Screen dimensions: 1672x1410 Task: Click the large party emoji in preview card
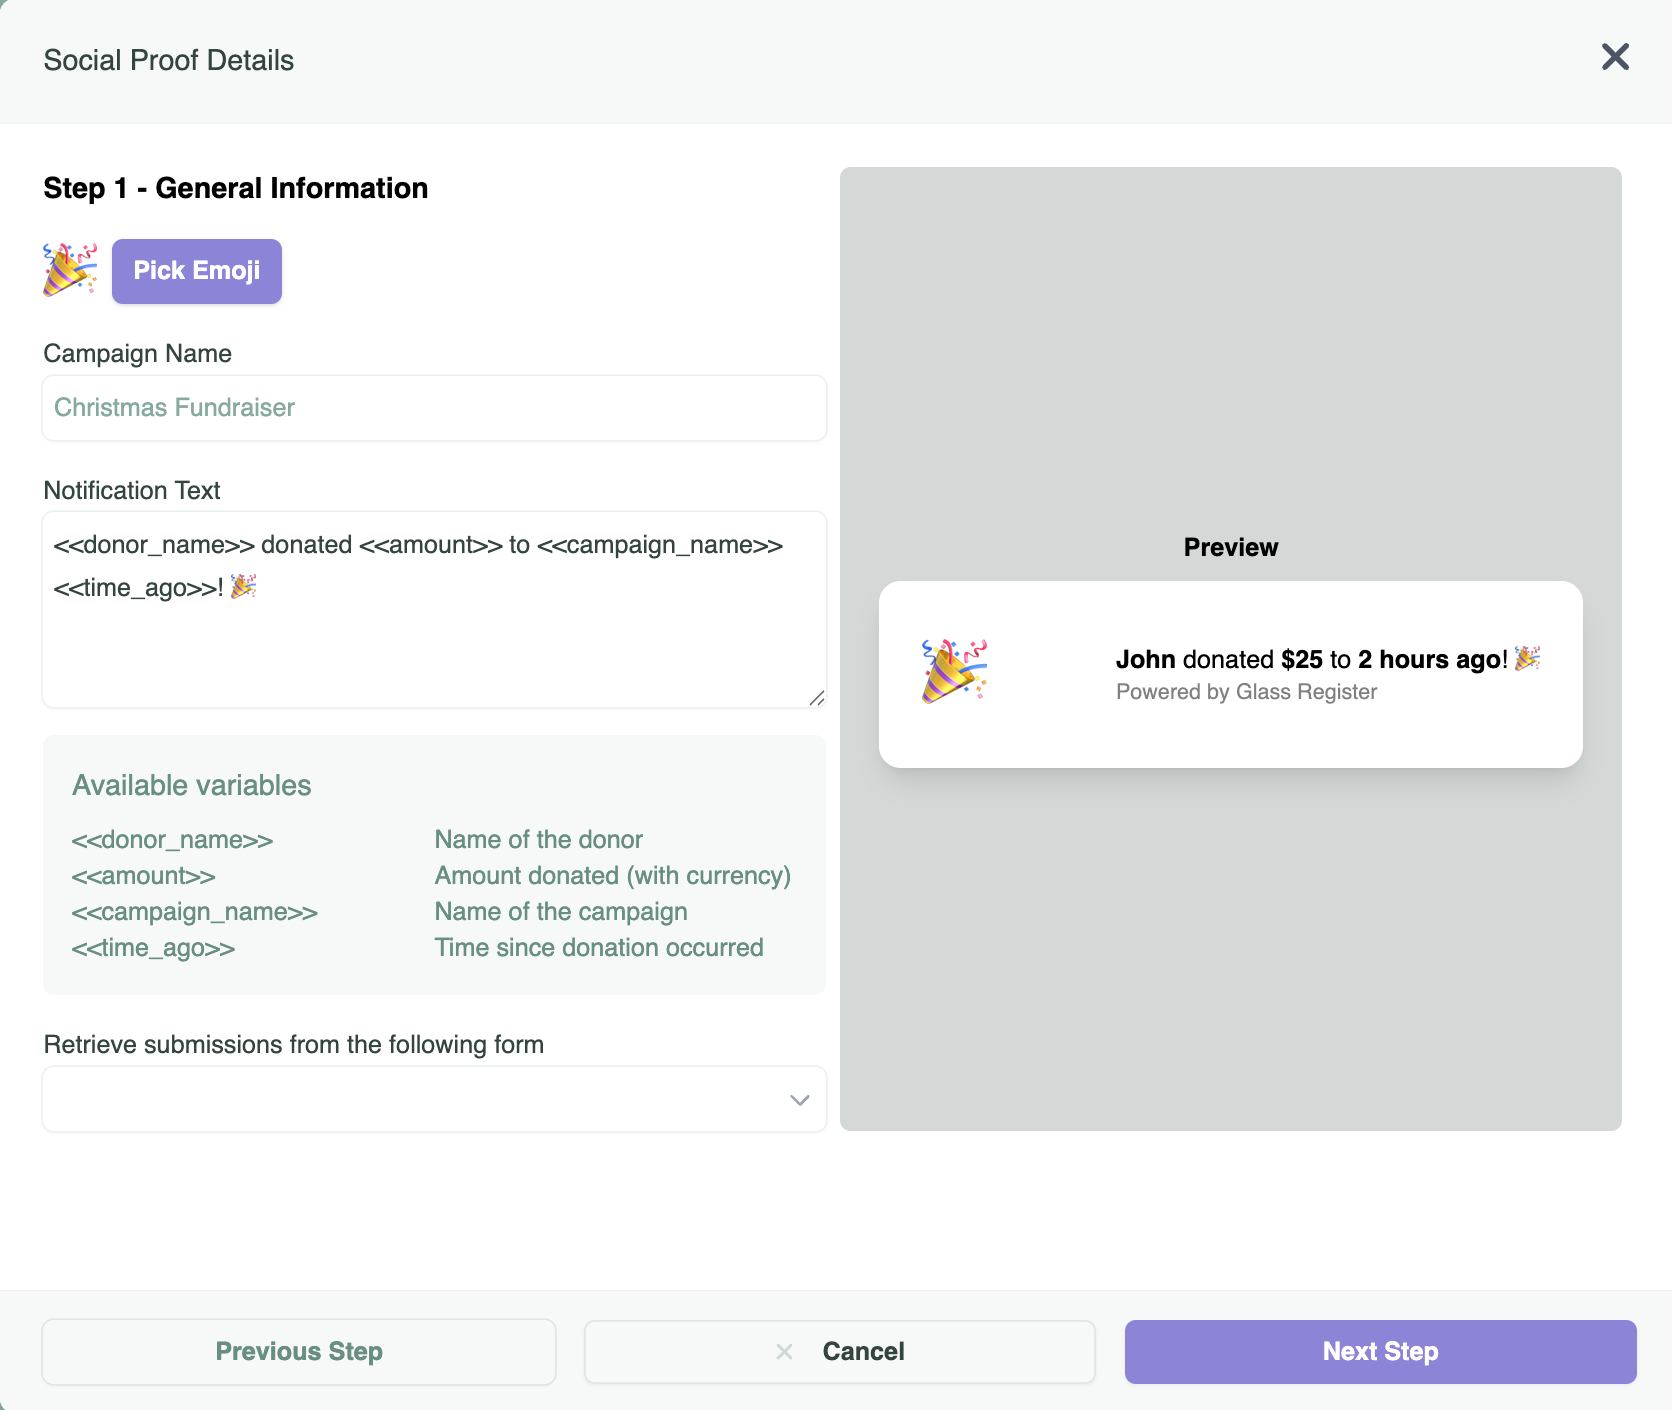click(x=954, y=671)
